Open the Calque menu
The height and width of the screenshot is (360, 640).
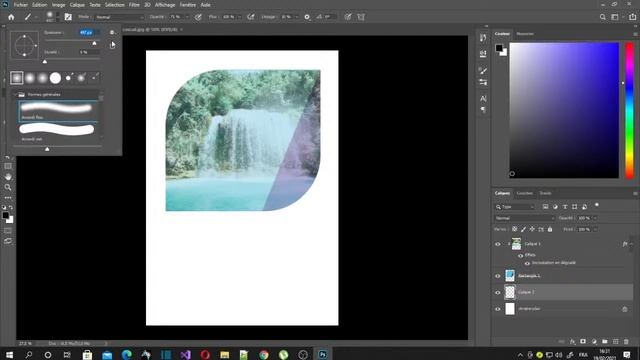pos(77,5)
